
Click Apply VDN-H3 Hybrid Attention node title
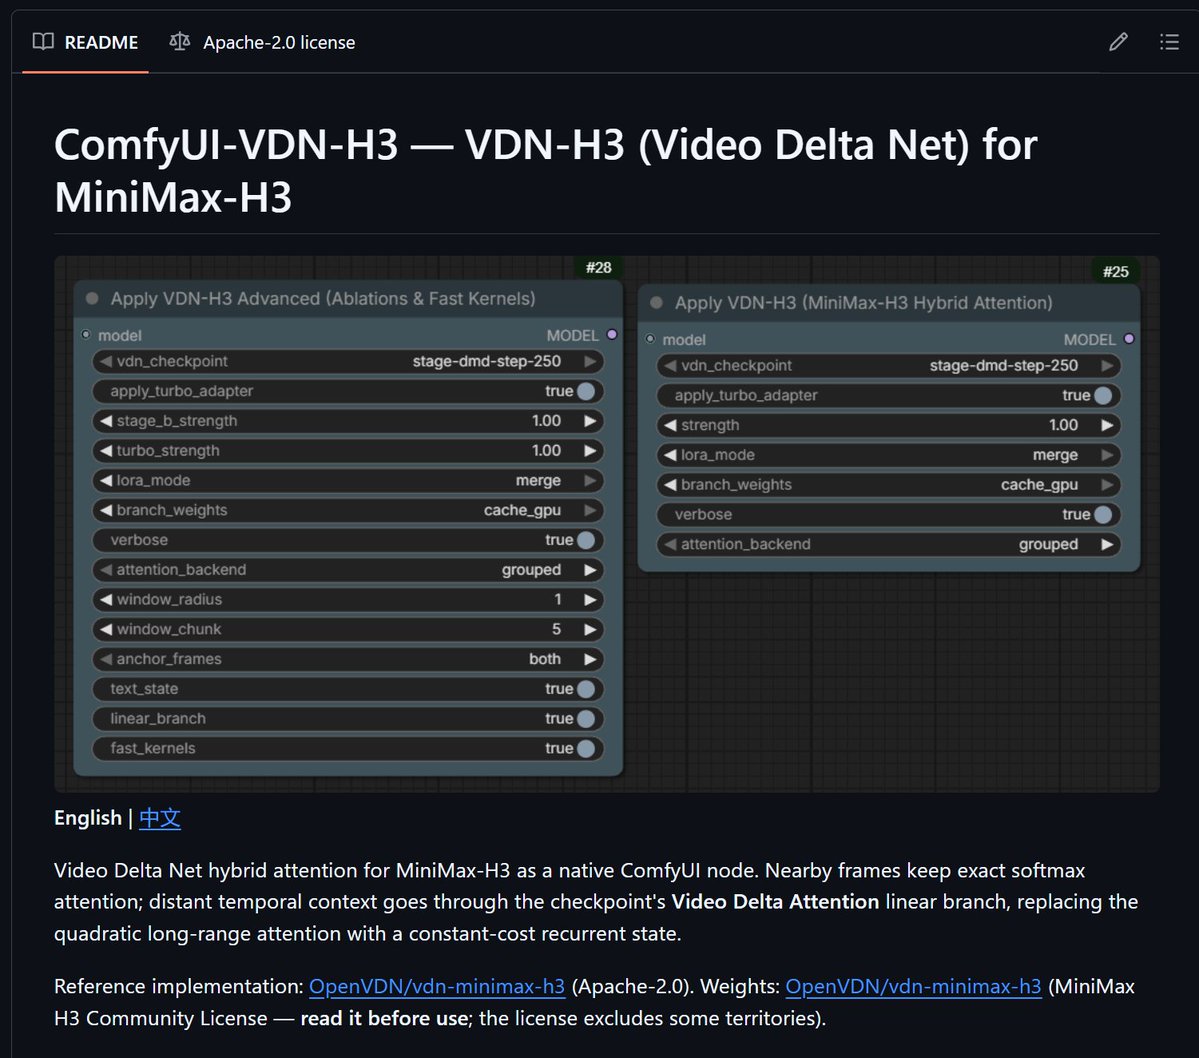click(x=863, y=303)
